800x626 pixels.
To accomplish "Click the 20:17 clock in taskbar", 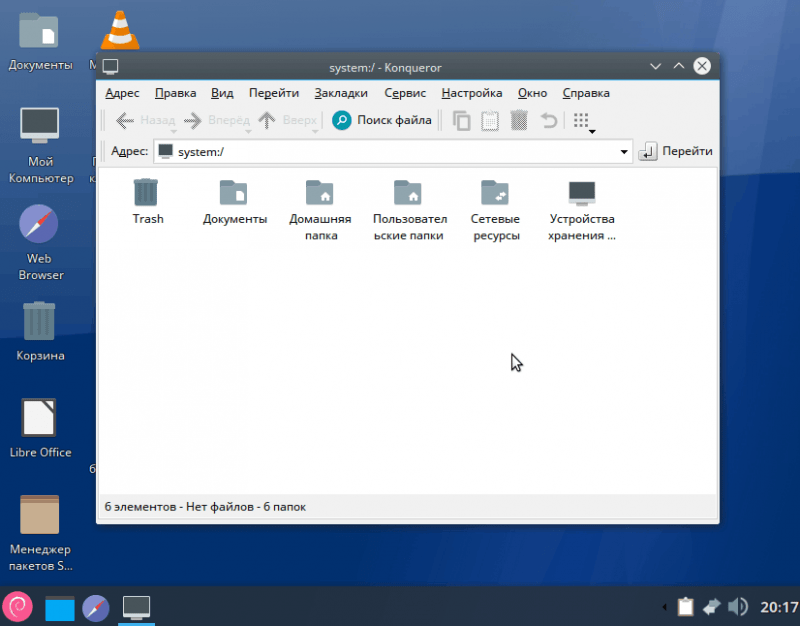I will point(779,607).
